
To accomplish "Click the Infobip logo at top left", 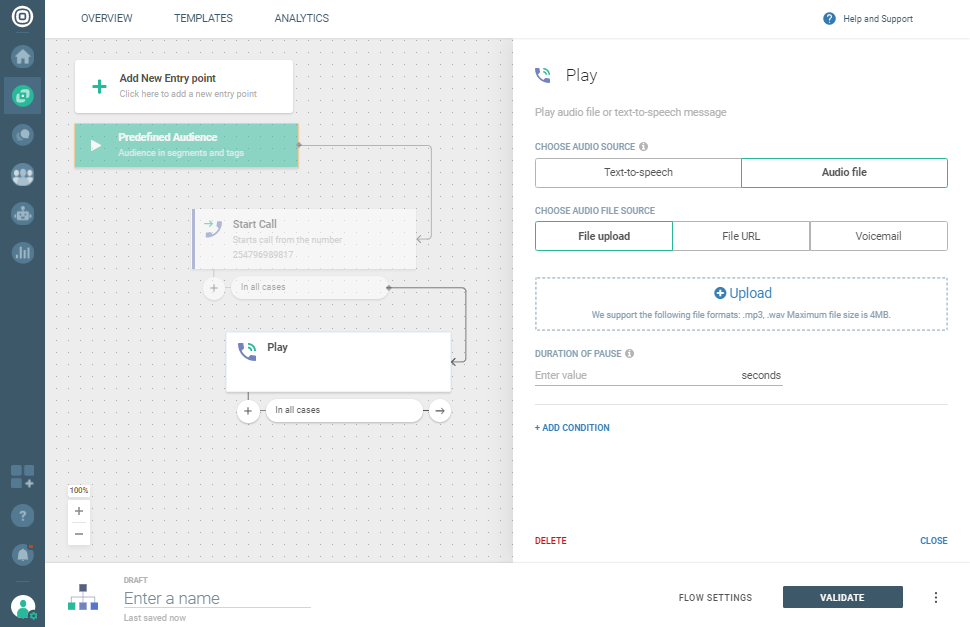I will pyautogui.click(x=21, y=18).
